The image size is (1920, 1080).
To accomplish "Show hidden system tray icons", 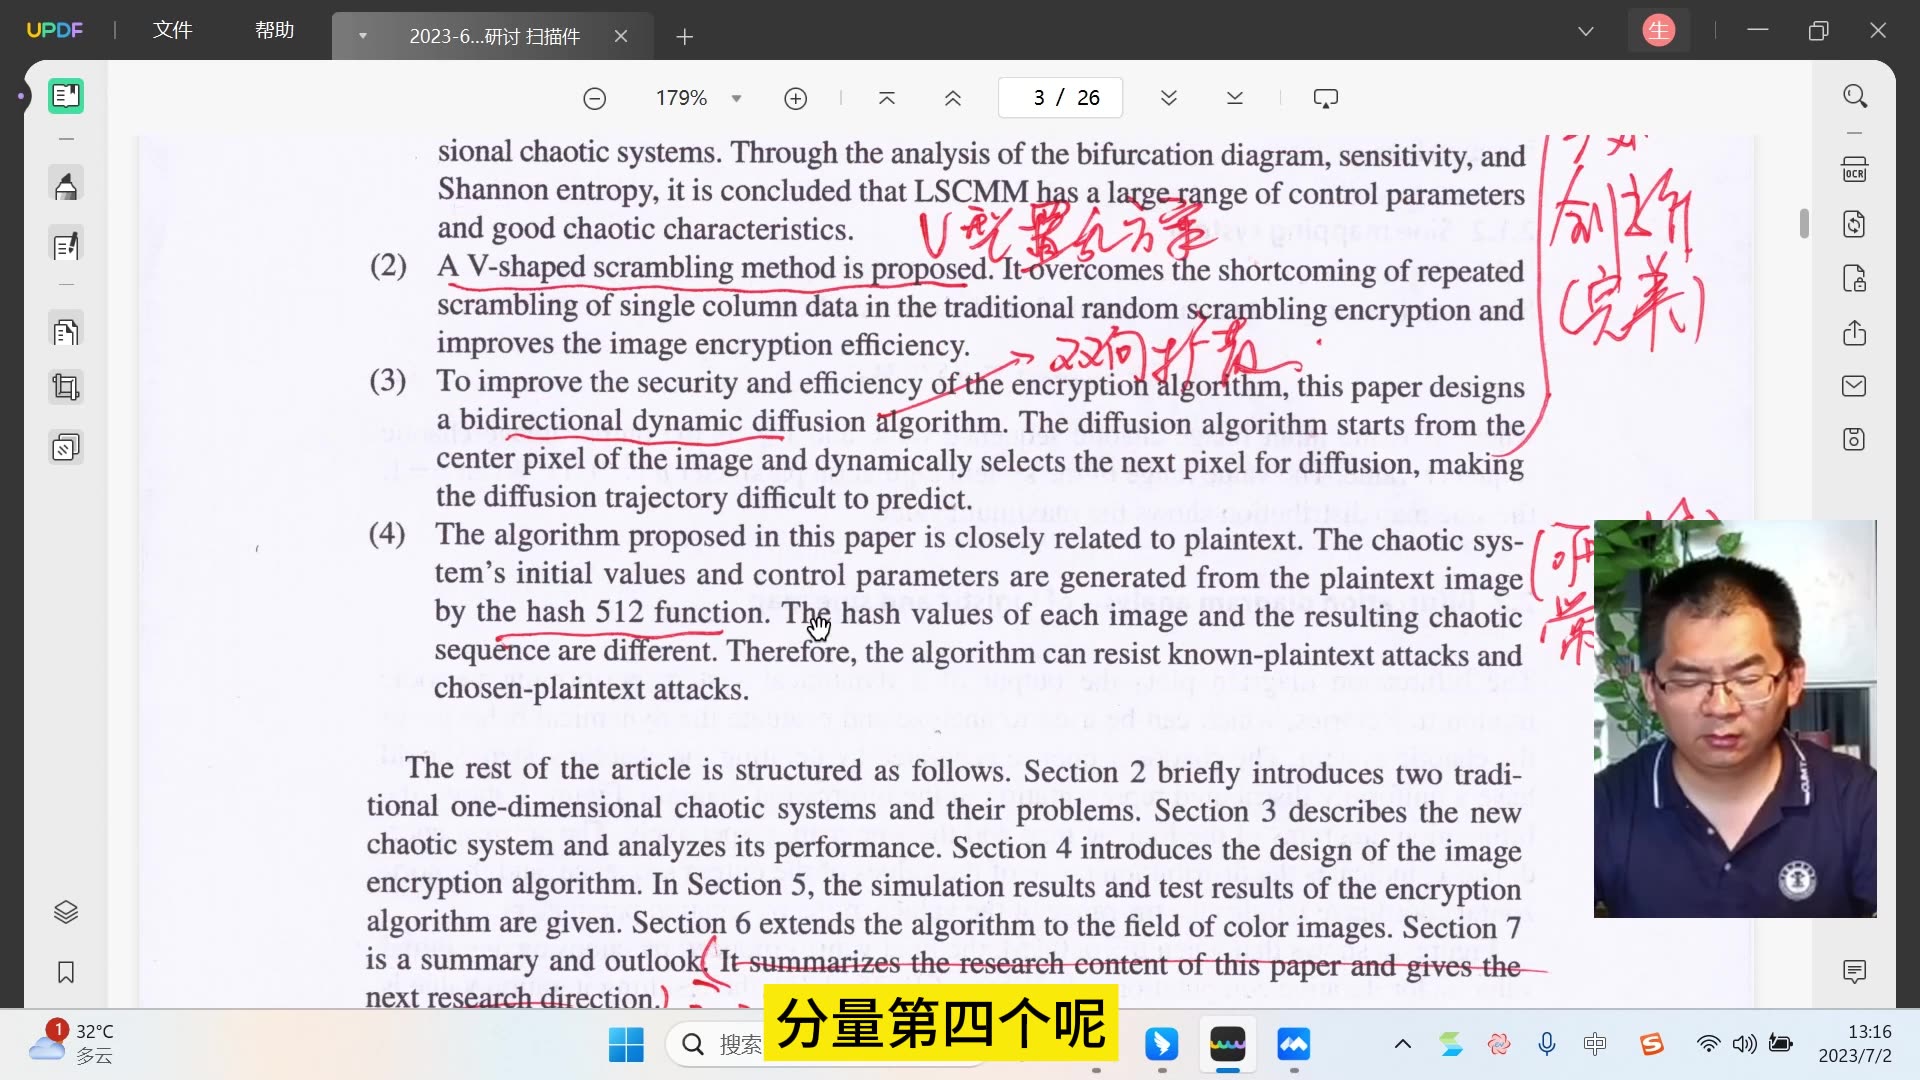I will [1403, 1045].
